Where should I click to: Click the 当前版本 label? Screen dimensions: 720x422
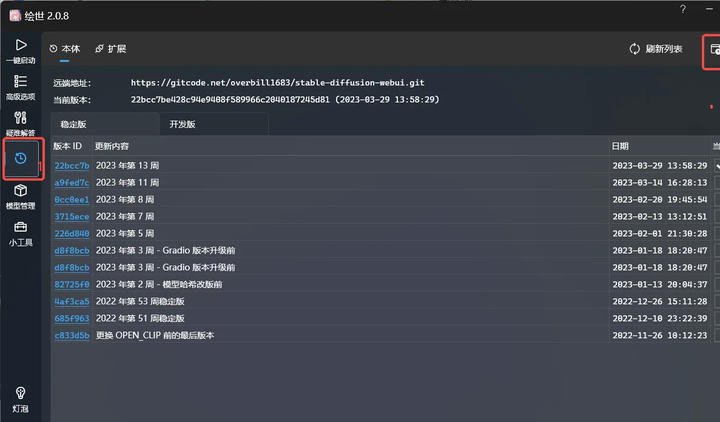click(x=72, y=100)
